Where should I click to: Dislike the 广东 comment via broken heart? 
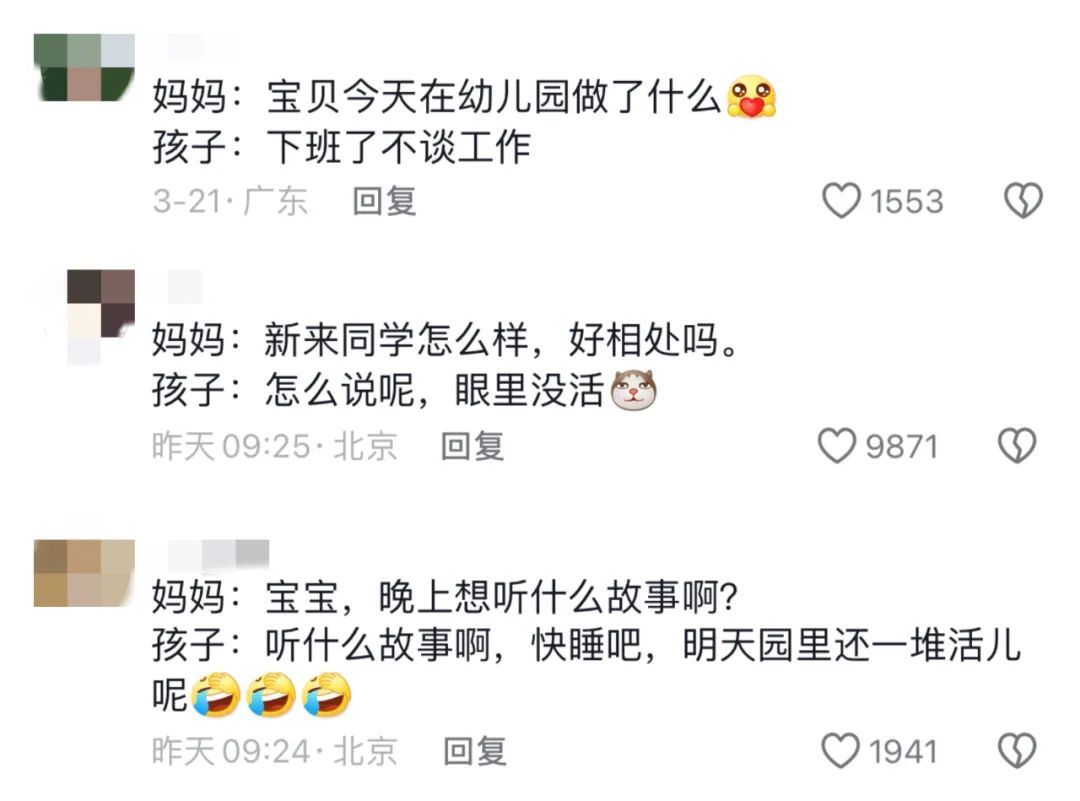(1023, 201)
